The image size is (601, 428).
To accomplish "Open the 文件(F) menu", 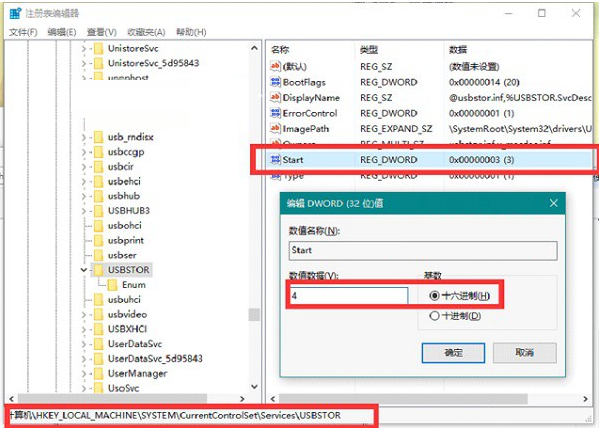I will 23,32.
